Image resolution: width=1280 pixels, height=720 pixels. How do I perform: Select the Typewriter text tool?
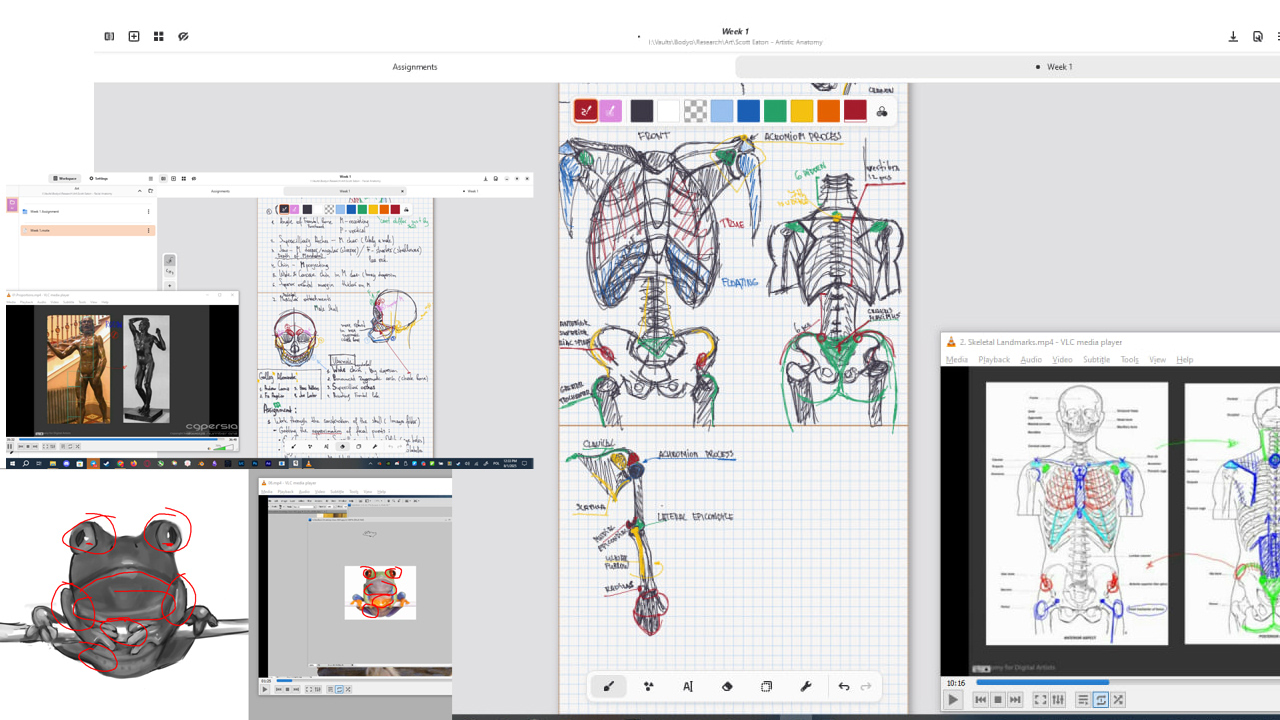coord(688,687)
